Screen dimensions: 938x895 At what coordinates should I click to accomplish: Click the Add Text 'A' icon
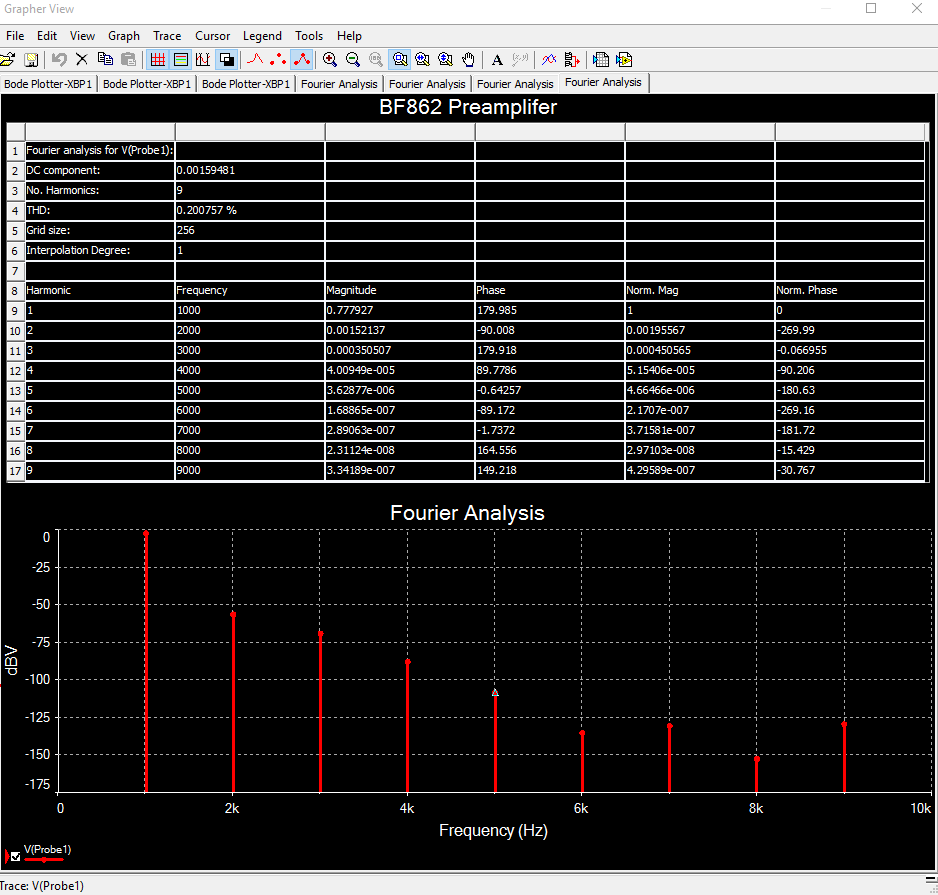497,59
